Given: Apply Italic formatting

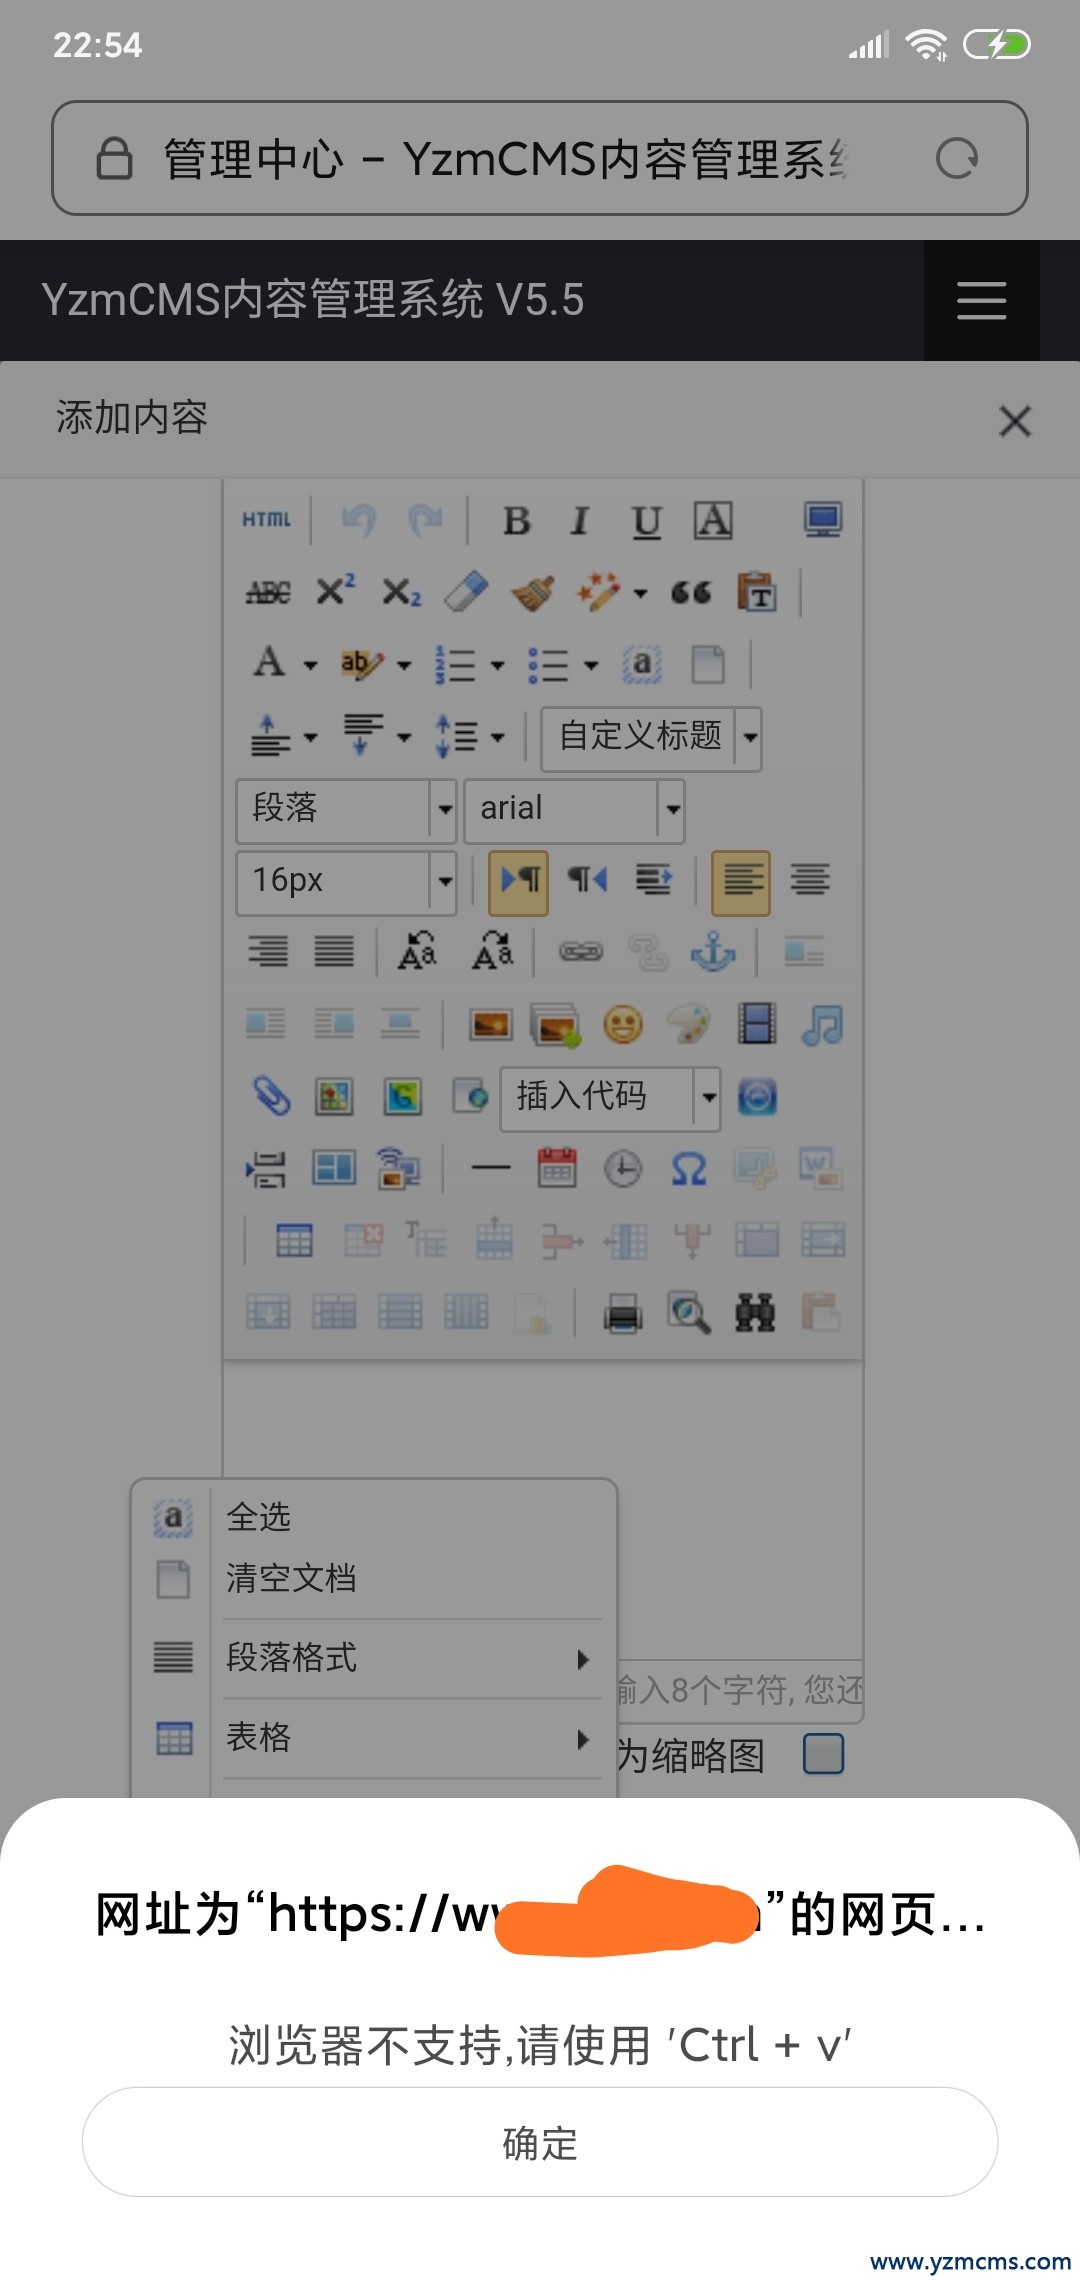Looking at the screenshot, I should click(x=580, y=521).
